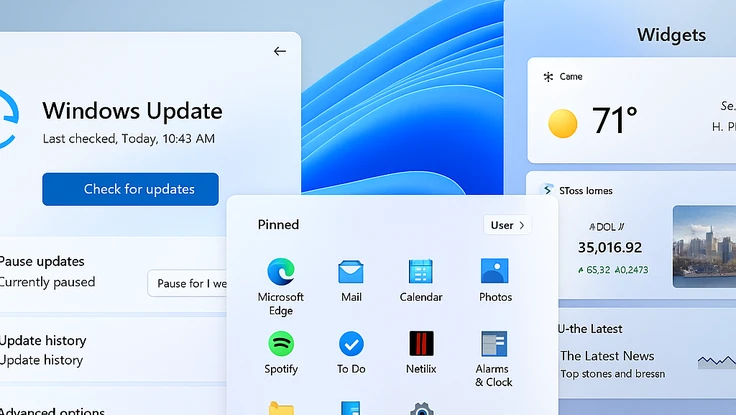This screenshot has height=415, width=736.
Task: Click the 71° temperature reading
Action: pos(615,120)
